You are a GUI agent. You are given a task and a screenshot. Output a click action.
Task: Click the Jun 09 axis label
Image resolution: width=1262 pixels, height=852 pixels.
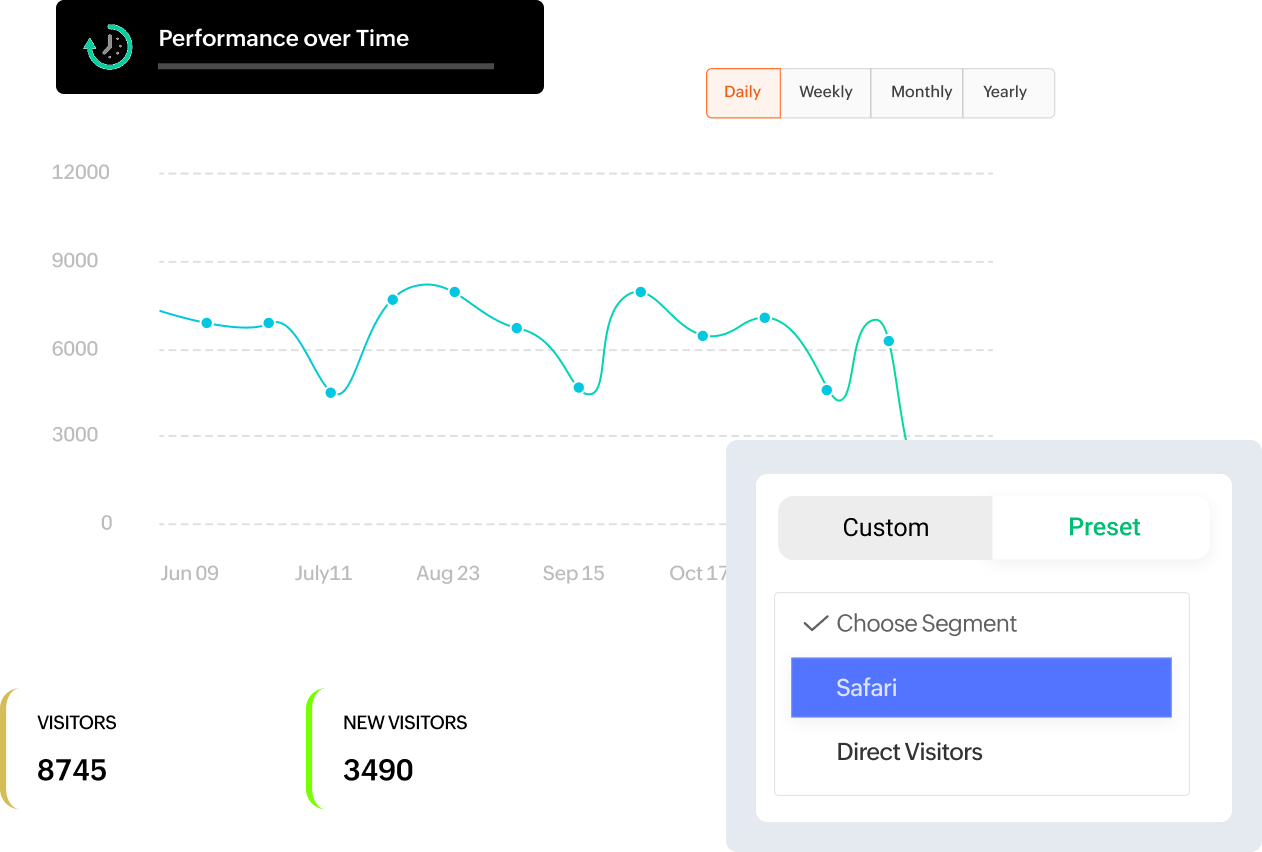(x=189, y=573)
